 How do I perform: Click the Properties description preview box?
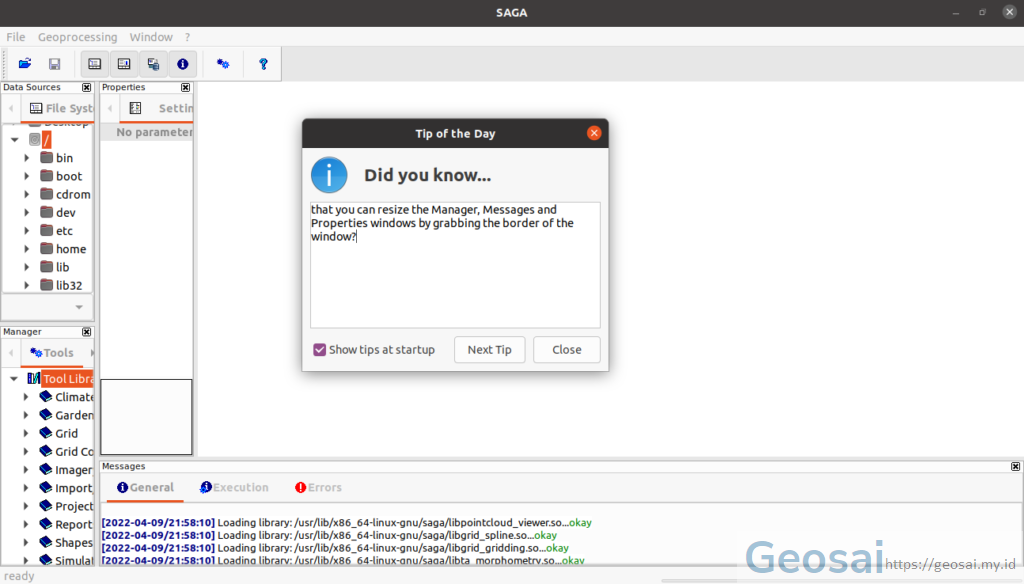[146, 417]
